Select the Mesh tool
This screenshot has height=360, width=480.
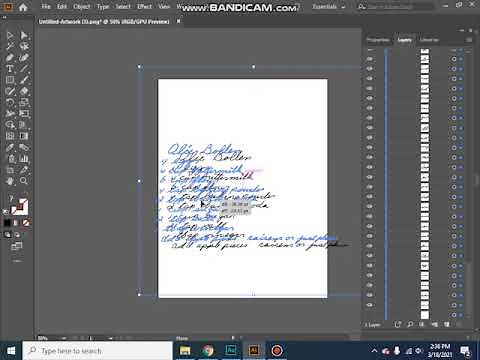click(x=10, y=136)
